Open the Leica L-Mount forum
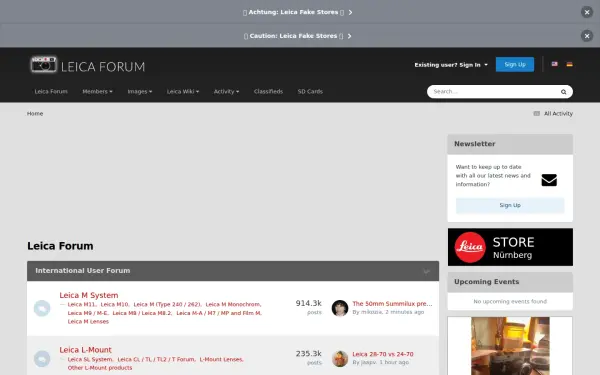Screen dimensions: 600x375 [x=85, y=350]
